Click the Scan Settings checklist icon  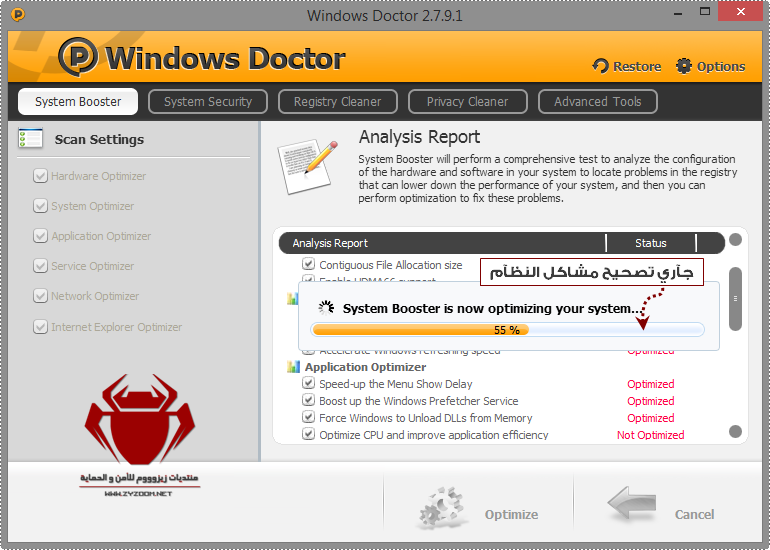pos(30,138)
